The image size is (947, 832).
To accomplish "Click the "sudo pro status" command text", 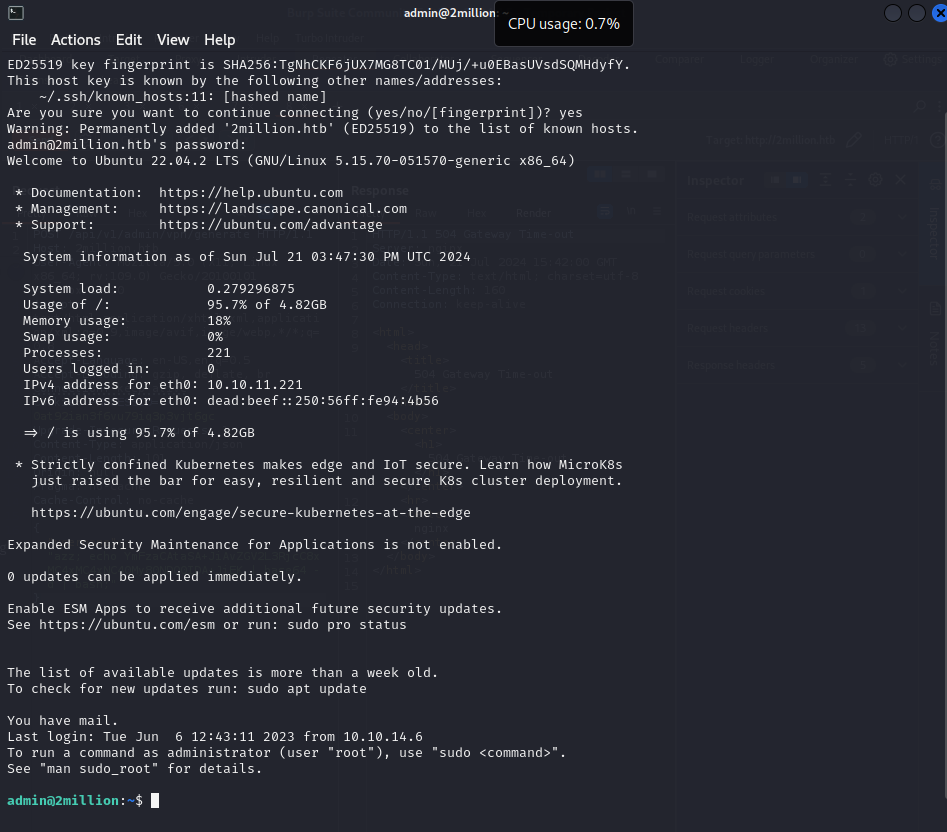I will 347,624.
